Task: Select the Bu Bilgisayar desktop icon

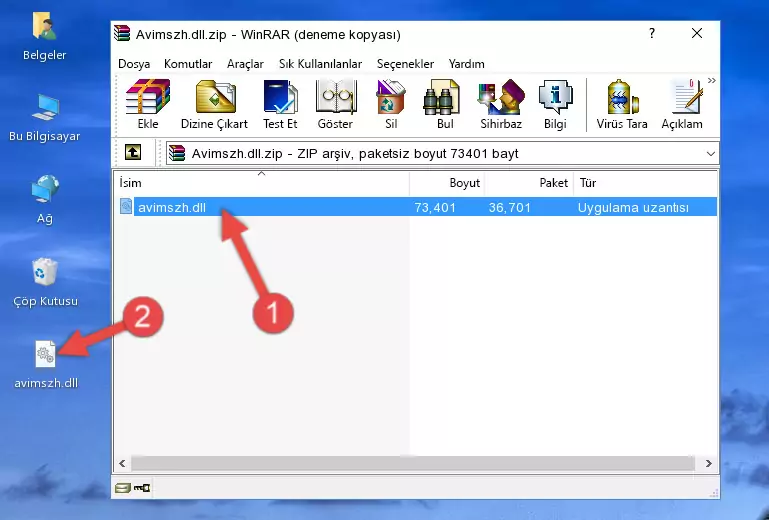Action: point(45,118)
